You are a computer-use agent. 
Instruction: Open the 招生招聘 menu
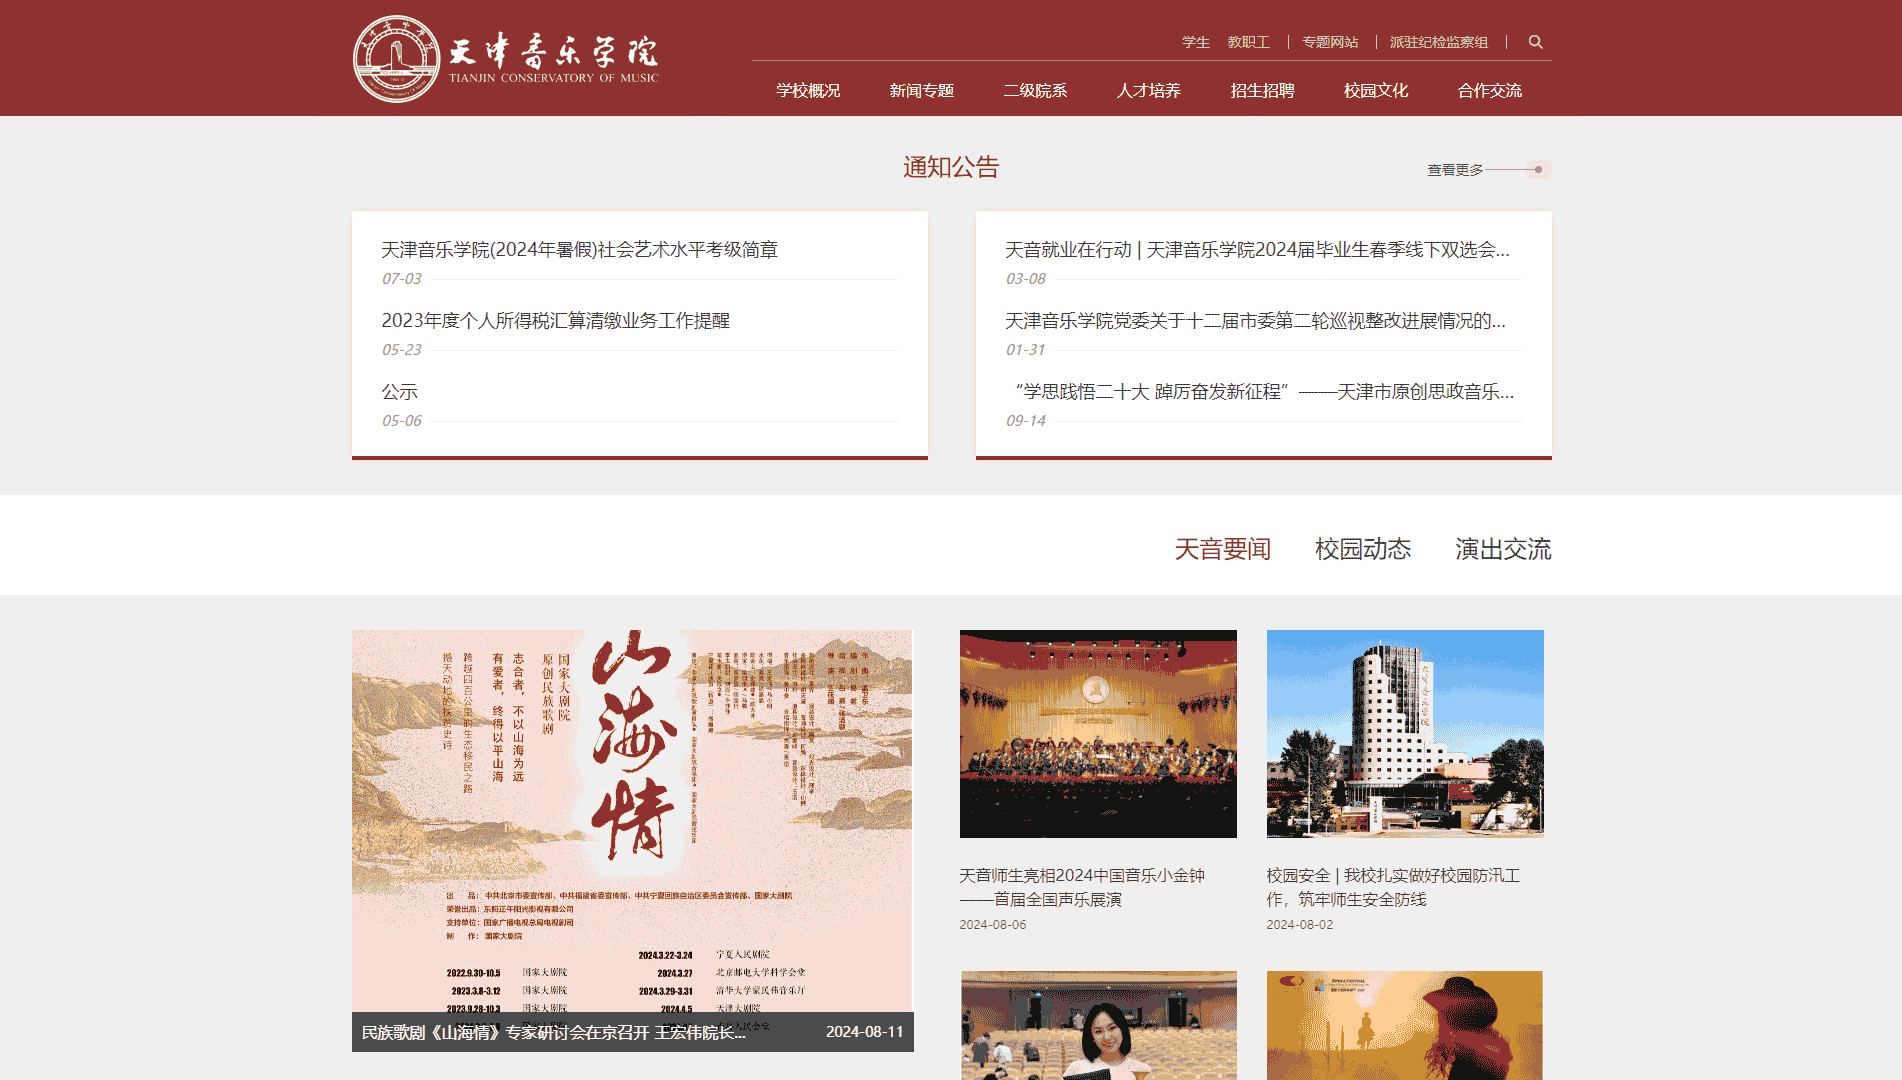pyautogui.click(x=1262, y=91)
